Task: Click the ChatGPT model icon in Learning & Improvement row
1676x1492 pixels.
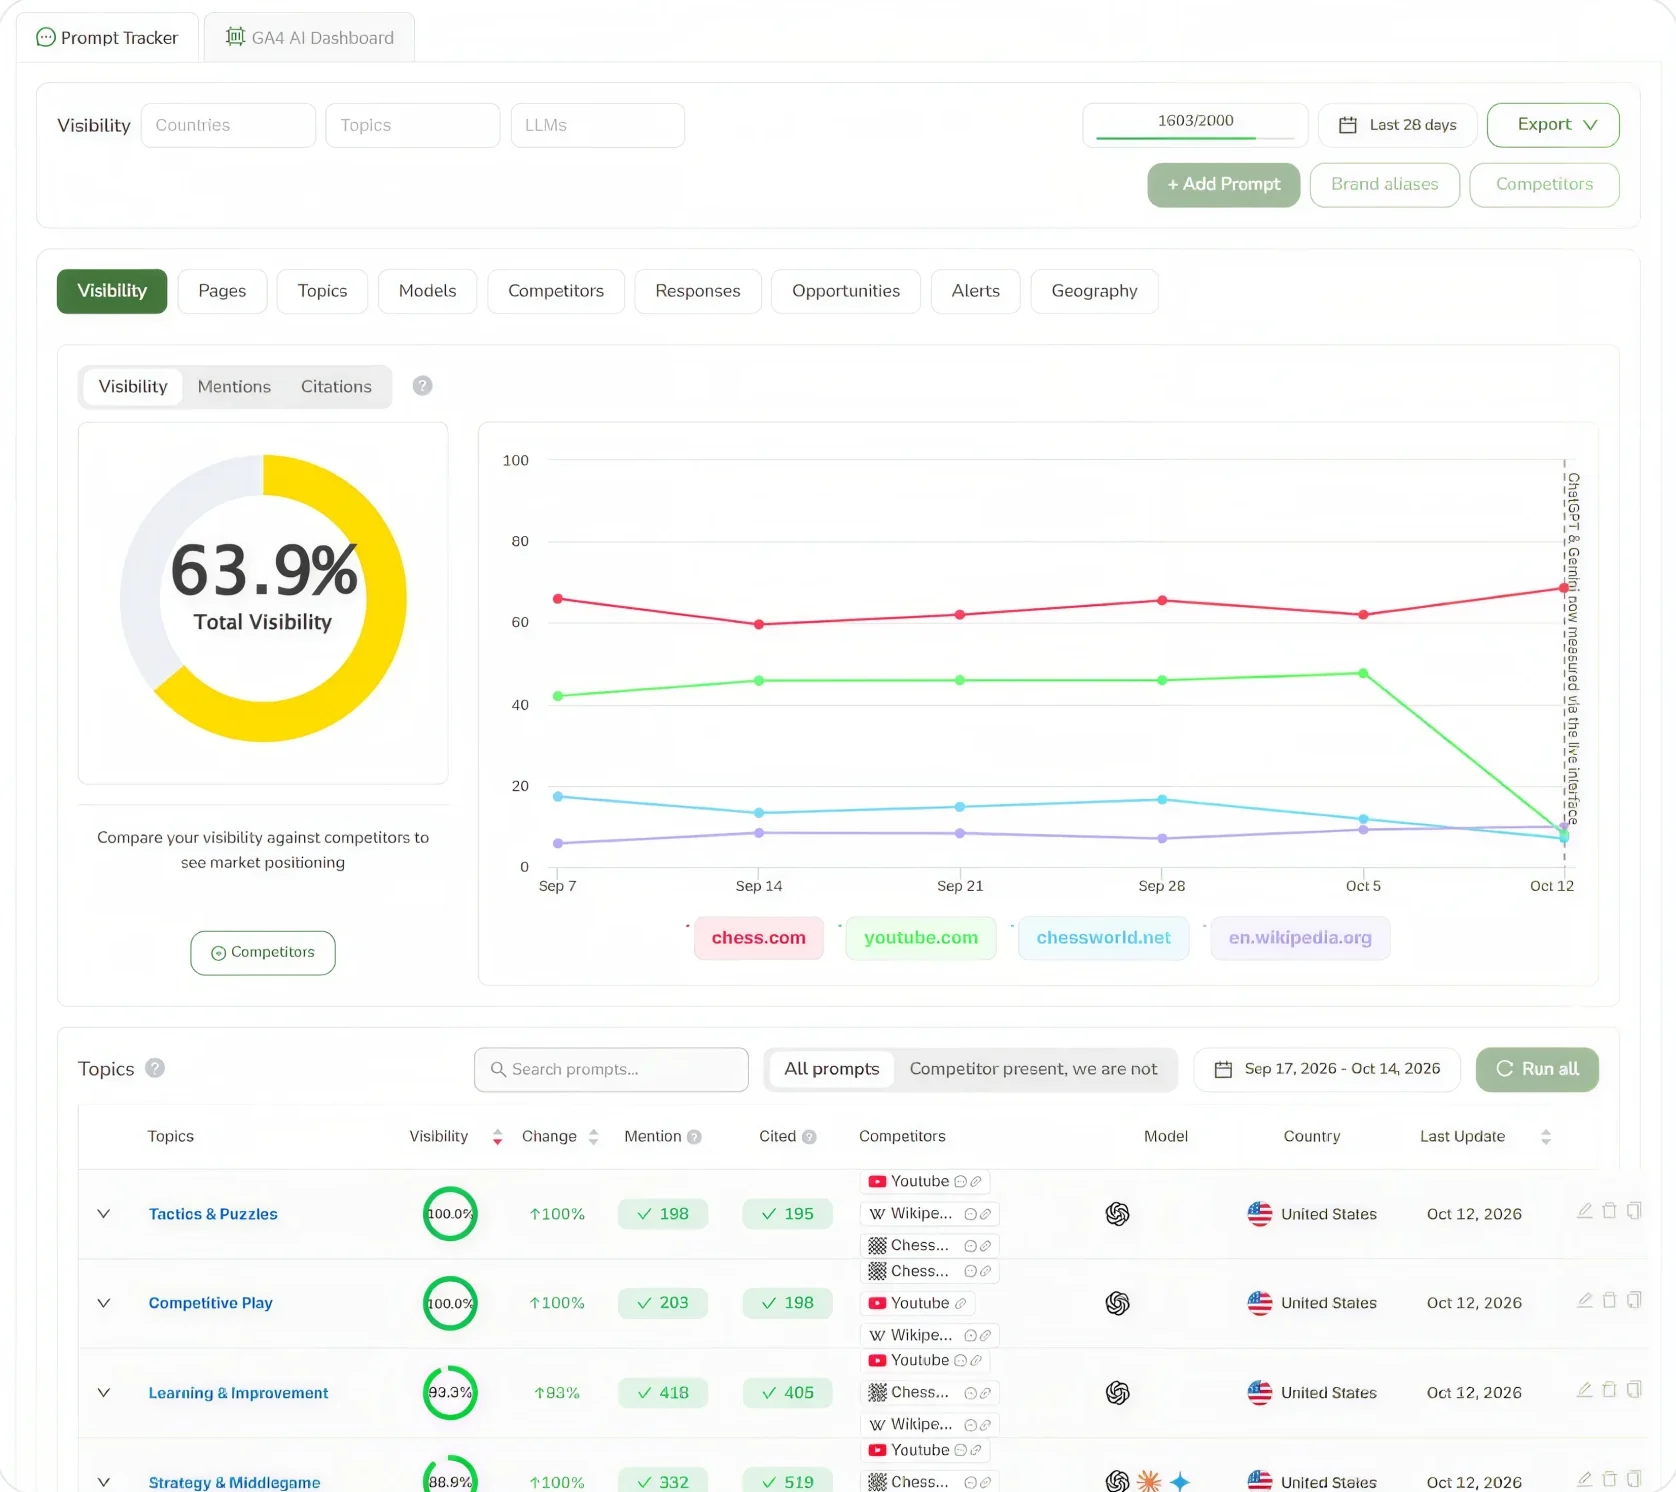Action: [x=1117, y=1393]
